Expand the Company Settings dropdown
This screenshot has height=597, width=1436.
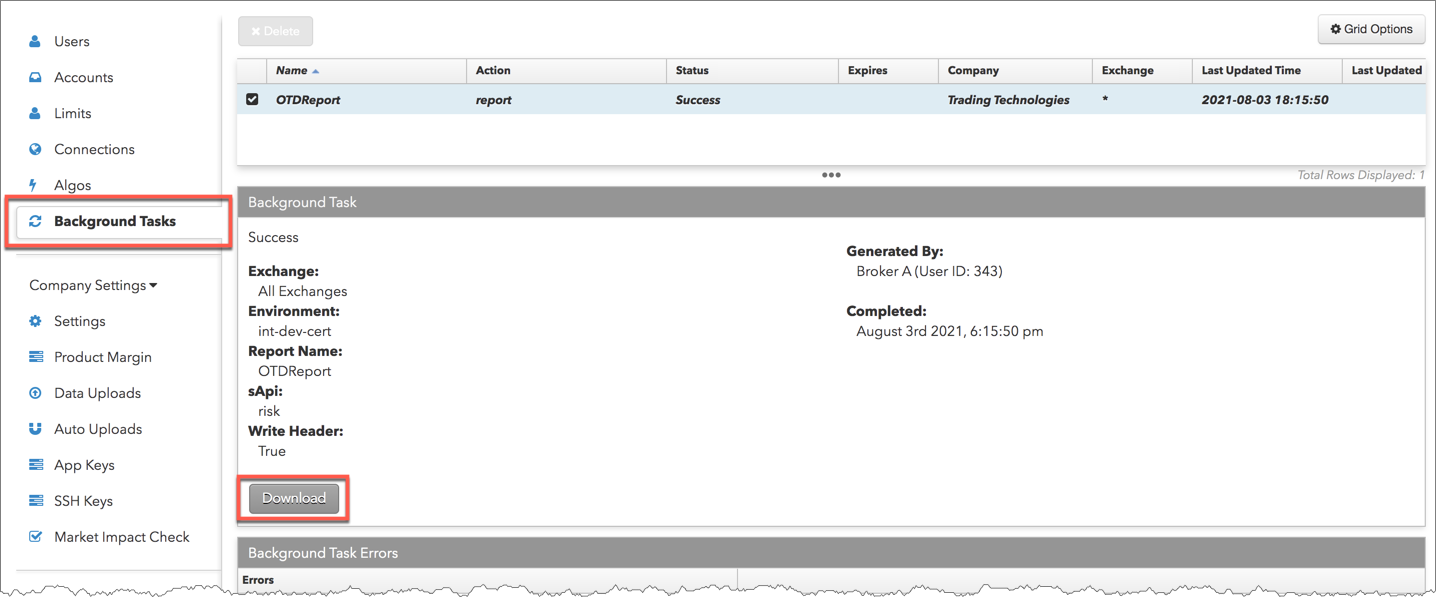click(93, 286)
